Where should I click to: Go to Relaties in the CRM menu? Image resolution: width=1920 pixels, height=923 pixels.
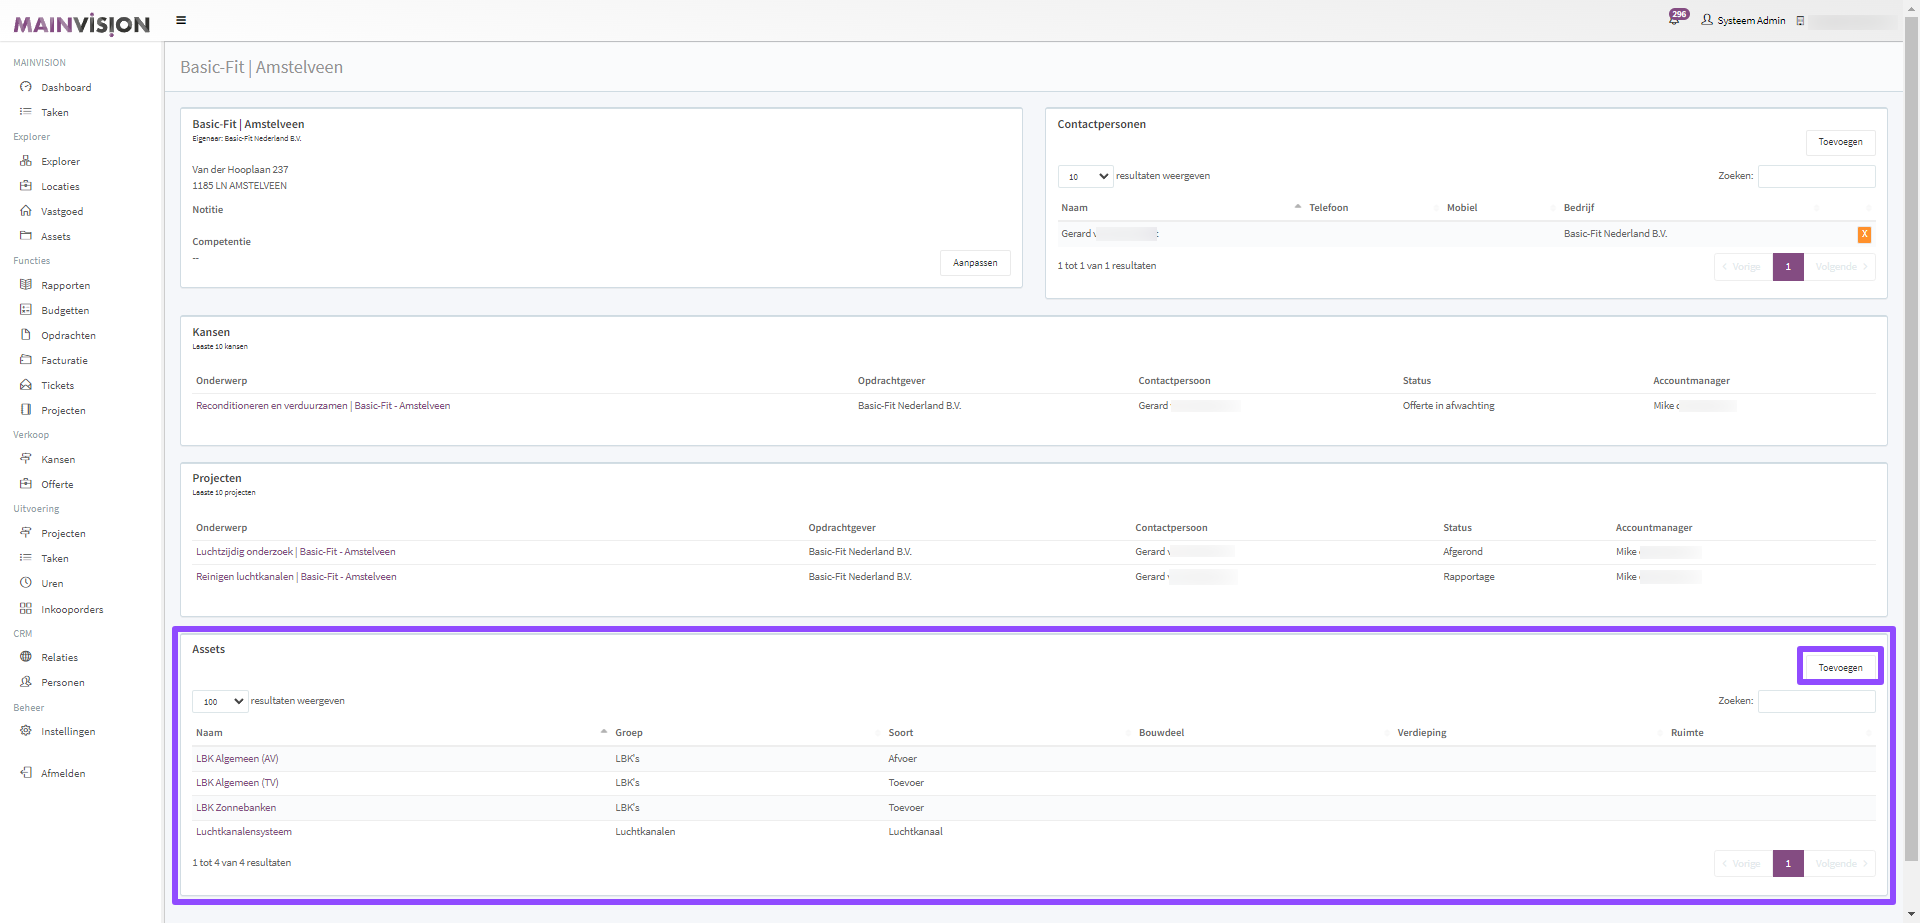59,658
